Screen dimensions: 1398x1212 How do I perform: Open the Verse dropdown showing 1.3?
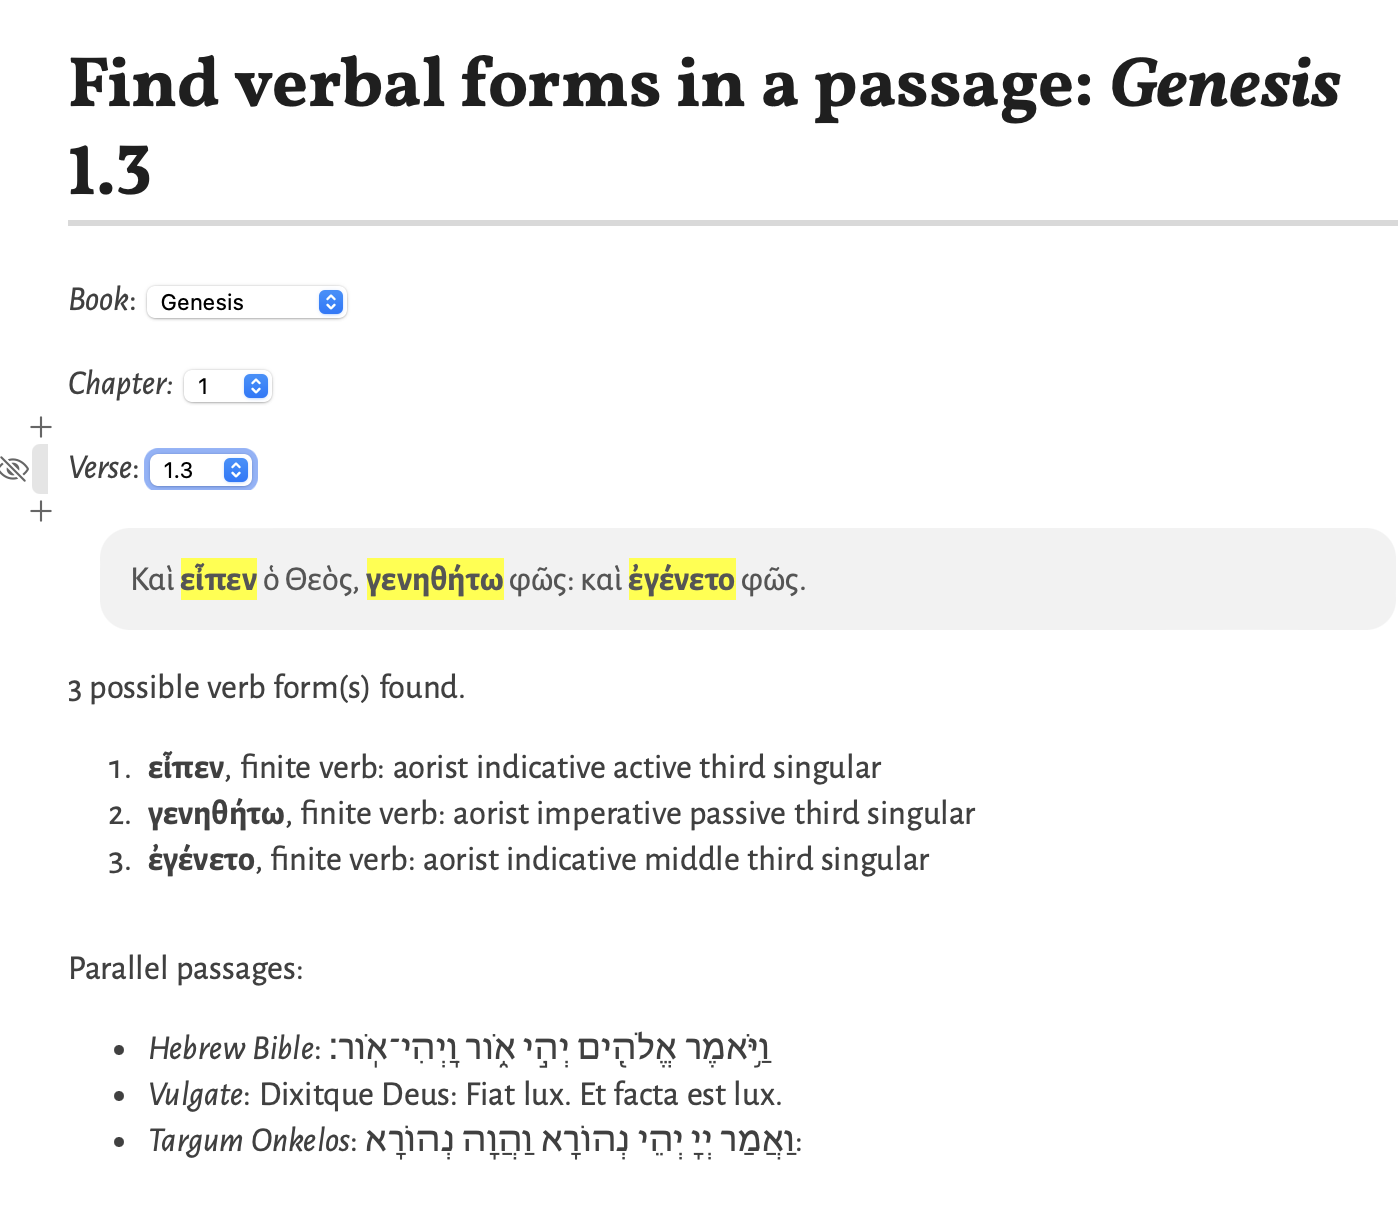pyautogui.click(x=202, y=470)
